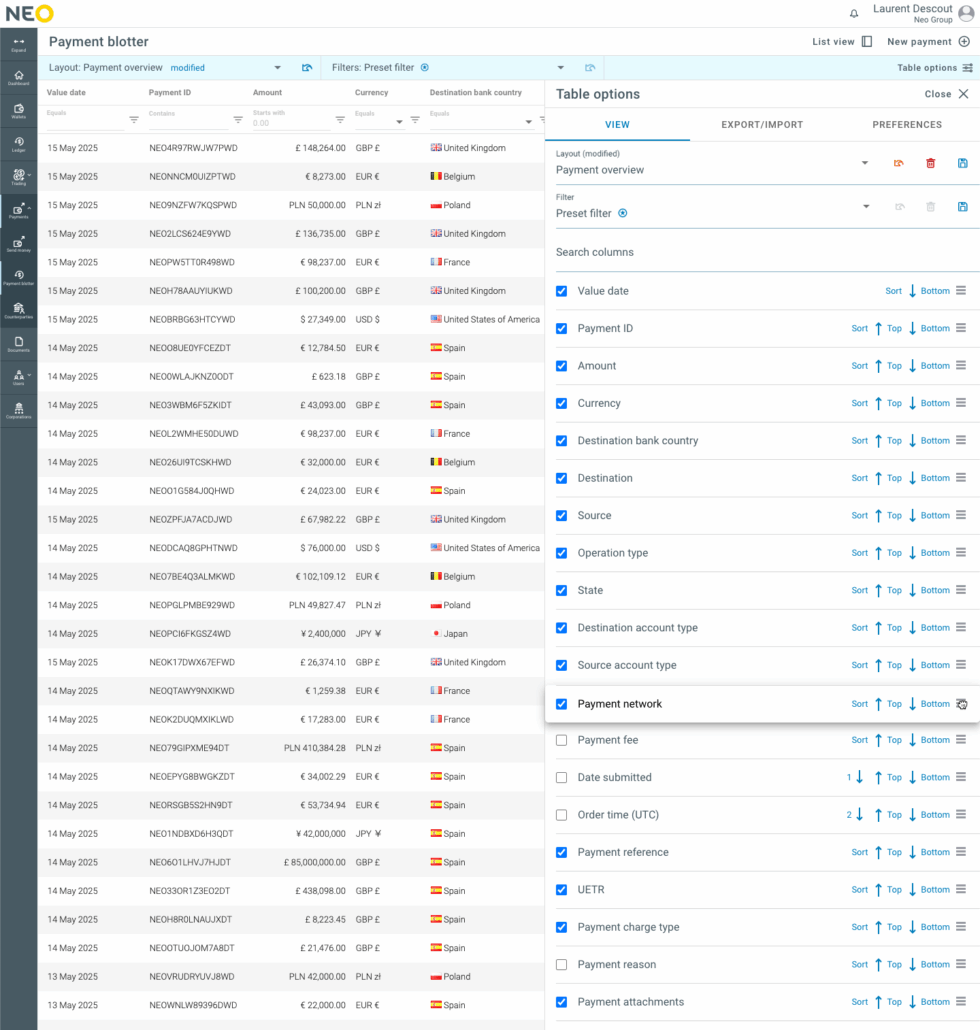The image size is (980, 1030).
Task: Go to Ledger in the sidebar
Action: [18, 144]
